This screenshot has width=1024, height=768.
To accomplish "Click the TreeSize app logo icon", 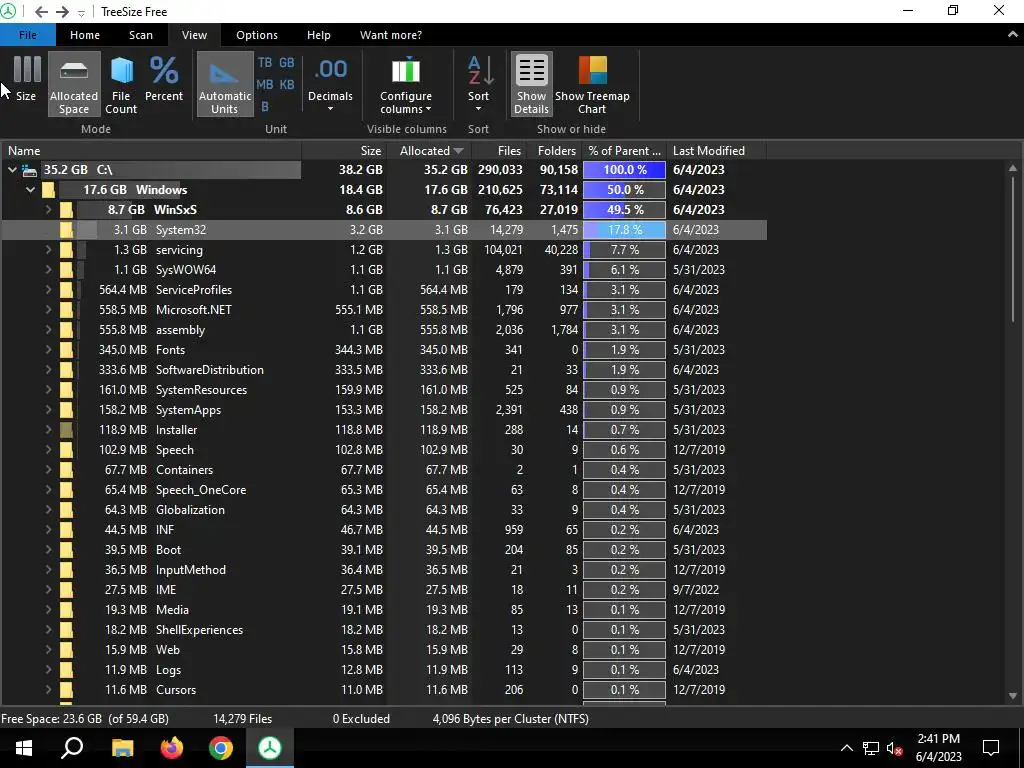I will (x=8, y=11).
